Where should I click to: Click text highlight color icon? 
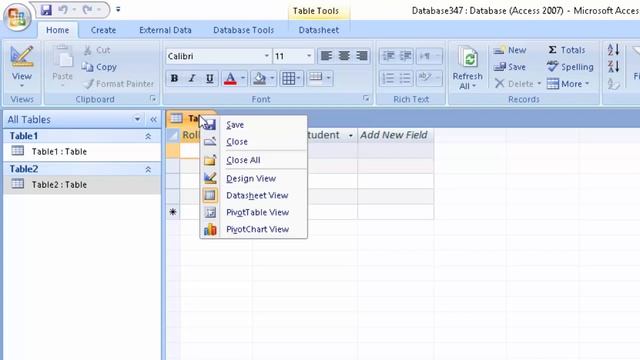[425, 78]
